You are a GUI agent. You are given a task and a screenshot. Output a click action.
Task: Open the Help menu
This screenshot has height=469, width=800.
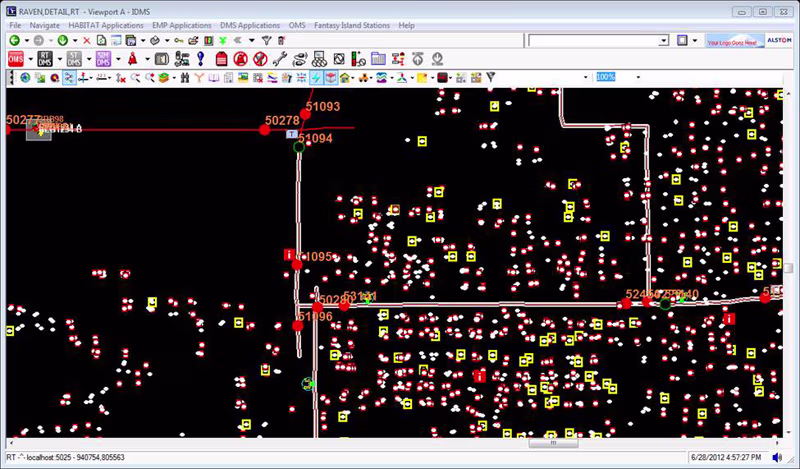click(x=407, y=25)
